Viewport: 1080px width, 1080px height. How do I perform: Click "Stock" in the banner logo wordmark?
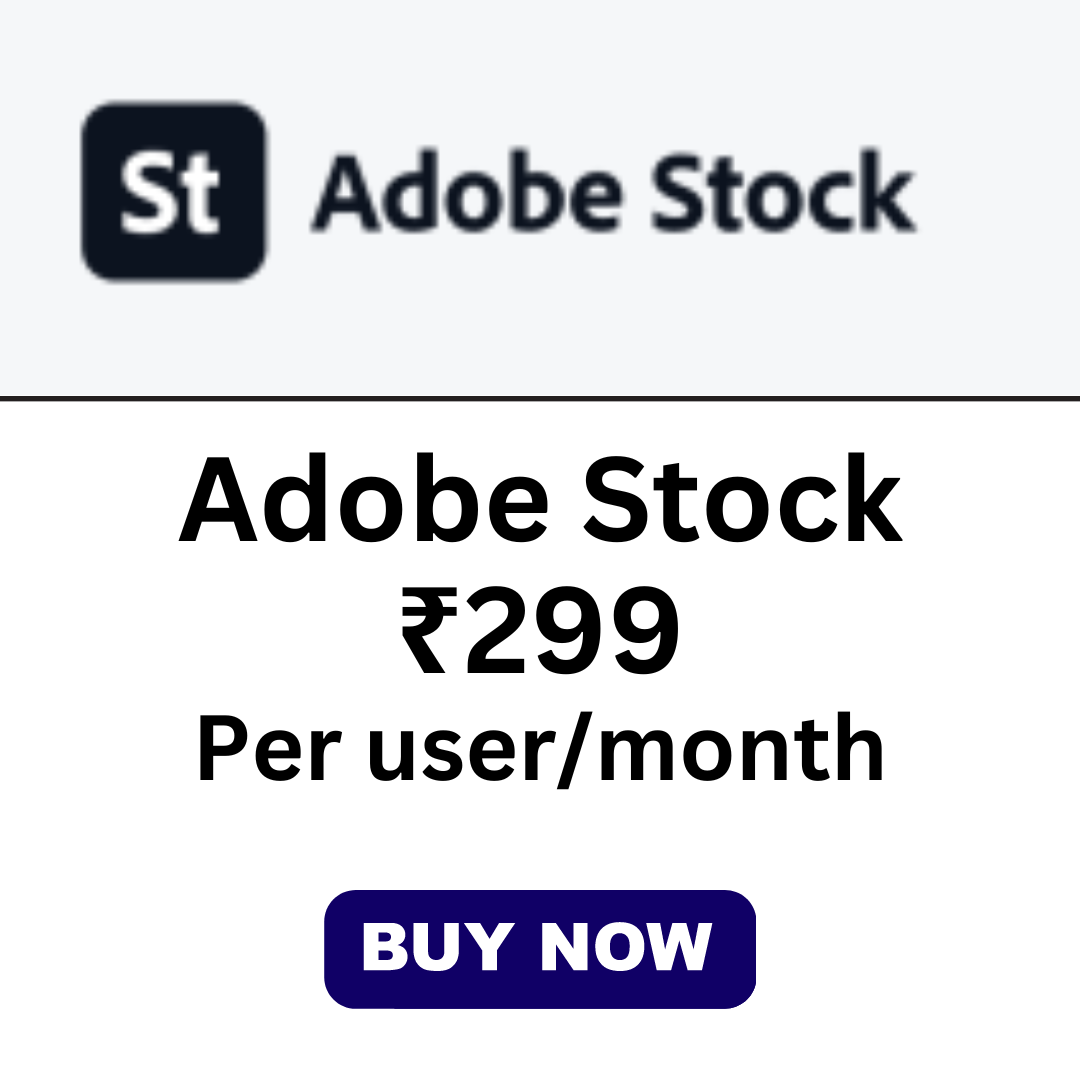pos(783,193)
